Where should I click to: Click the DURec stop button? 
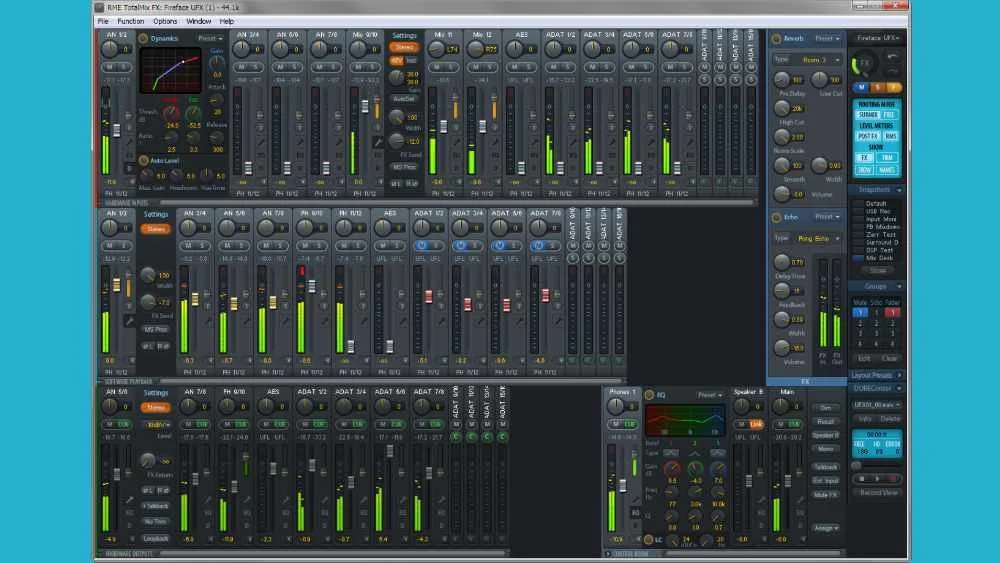862,478
